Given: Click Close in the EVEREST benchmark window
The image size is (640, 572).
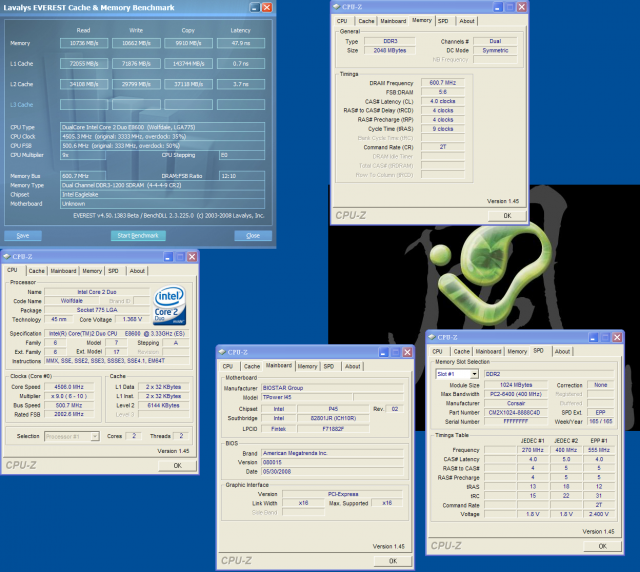Looking at the screenshot, I should pyautogui.click(x=253, y=236).
